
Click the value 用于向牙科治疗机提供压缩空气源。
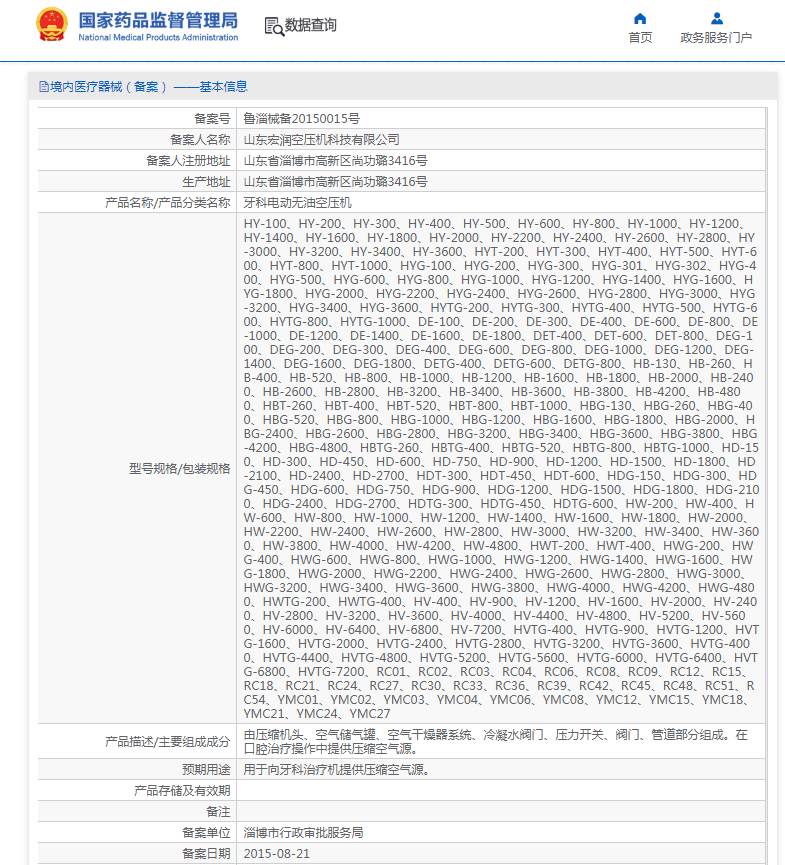tap(337, 770)
